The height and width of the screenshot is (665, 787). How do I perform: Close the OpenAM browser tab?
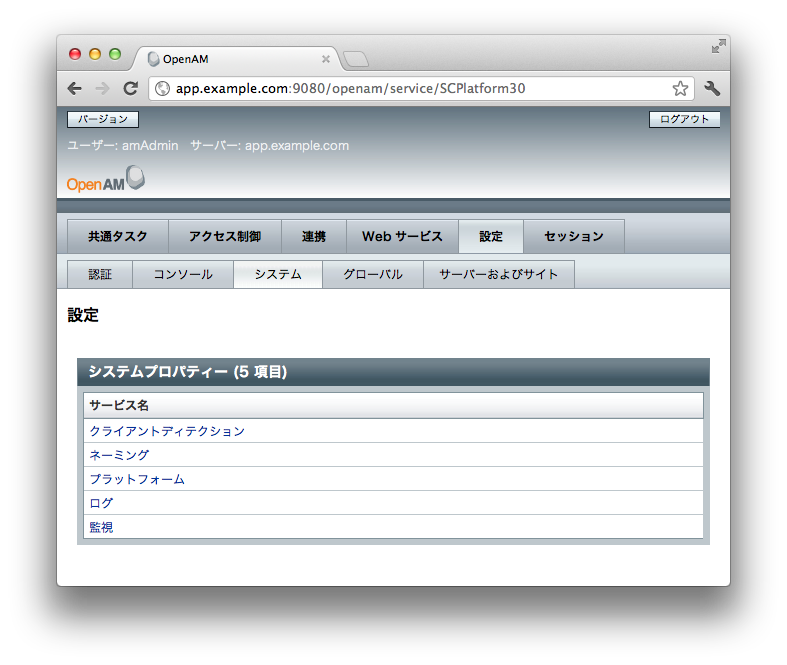point(325,59)
